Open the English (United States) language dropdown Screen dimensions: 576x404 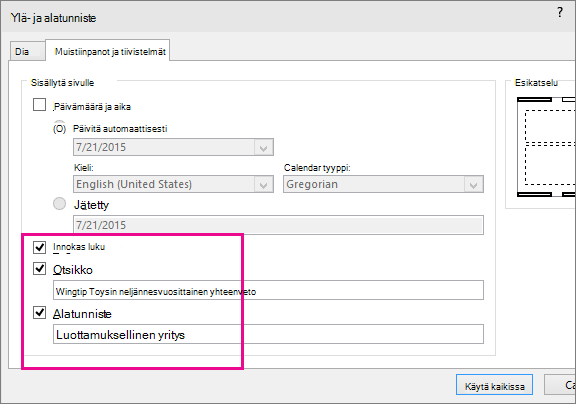pos(173,184)
